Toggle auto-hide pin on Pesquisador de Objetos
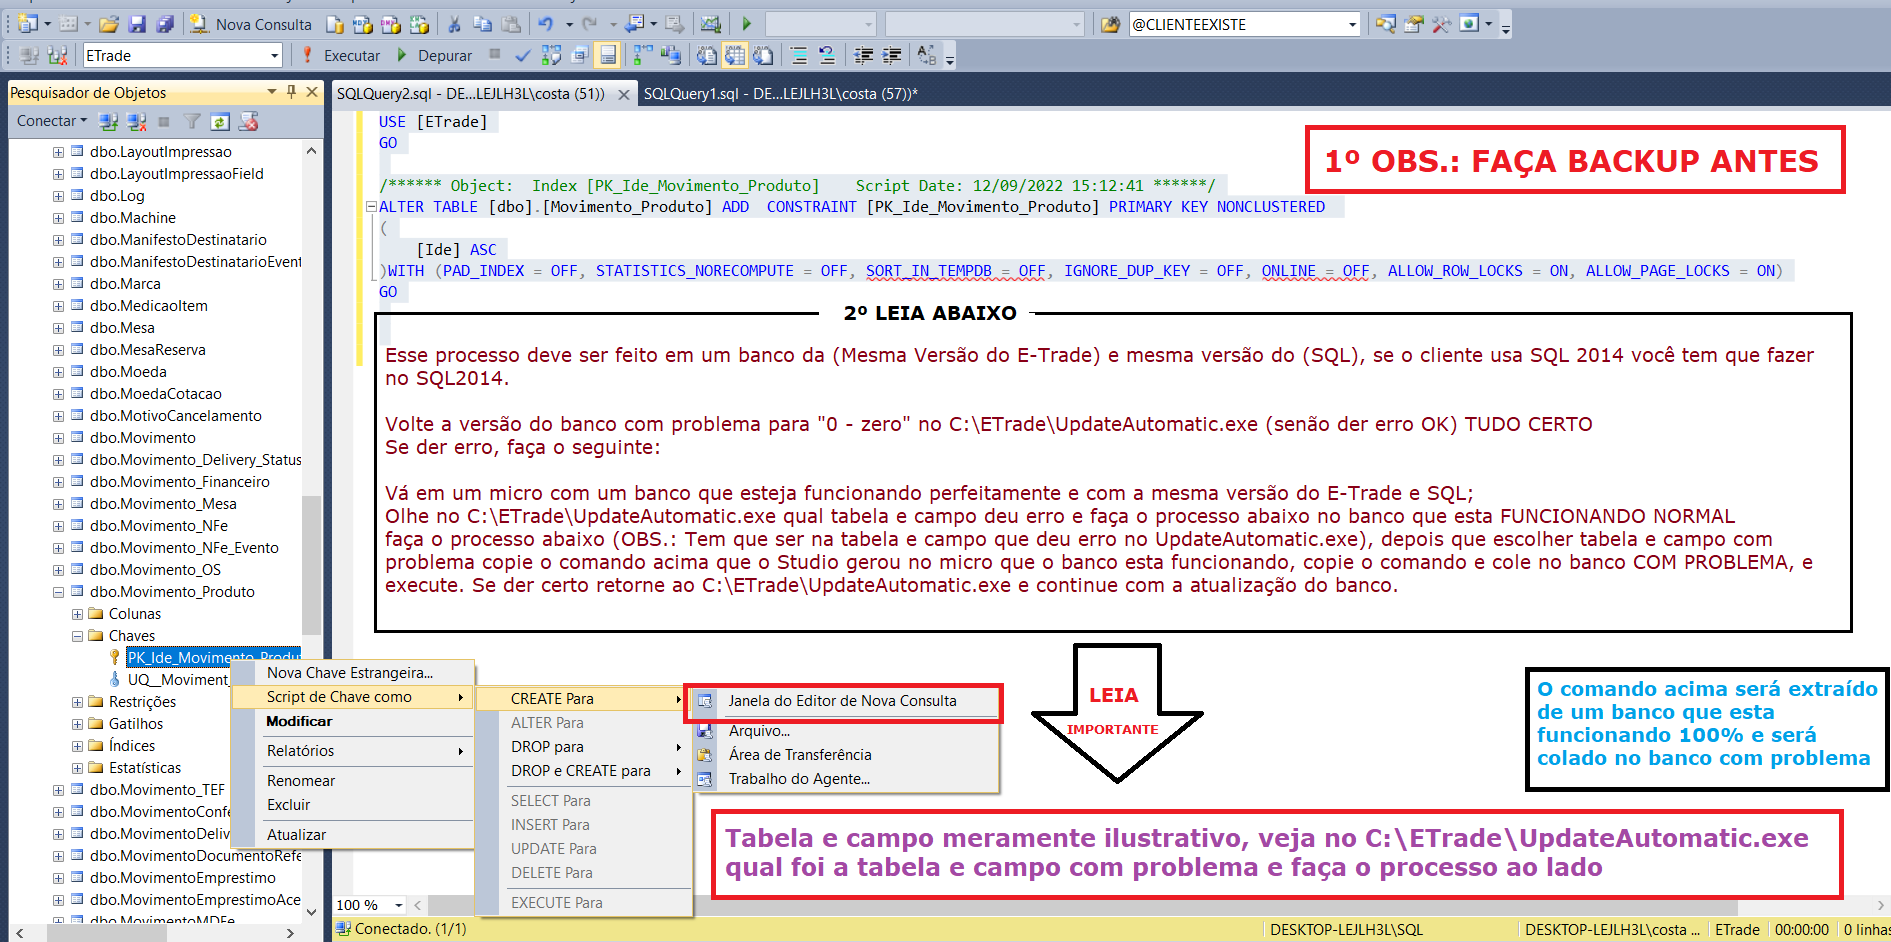Screen dimensions: 1891x942 [291, 92]
